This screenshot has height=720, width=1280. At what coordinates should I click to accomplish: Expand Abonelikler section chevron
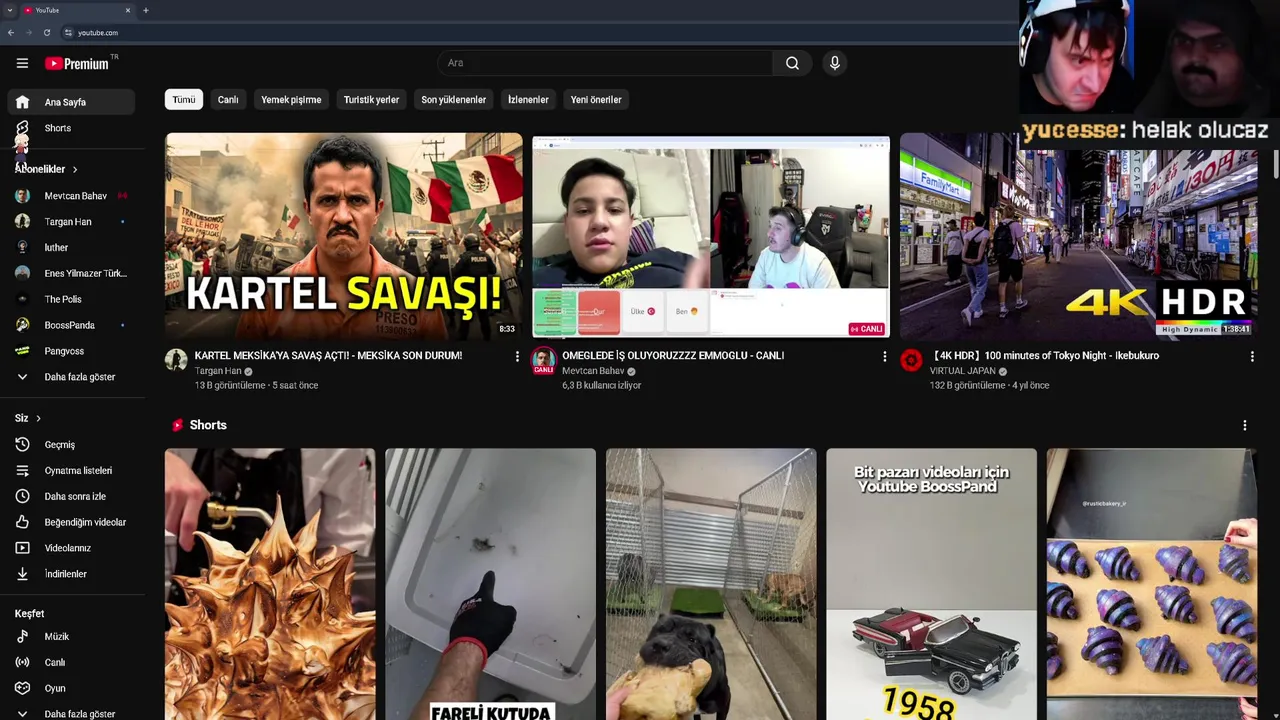(74, 170)
